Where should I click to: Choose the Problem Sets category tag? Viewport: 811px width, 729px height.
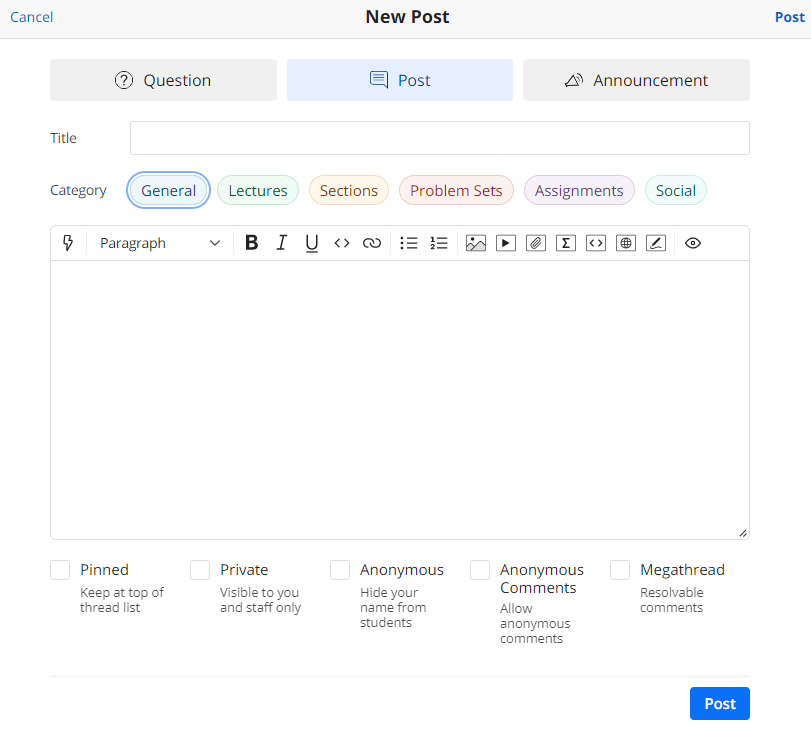tap(456, 190)
